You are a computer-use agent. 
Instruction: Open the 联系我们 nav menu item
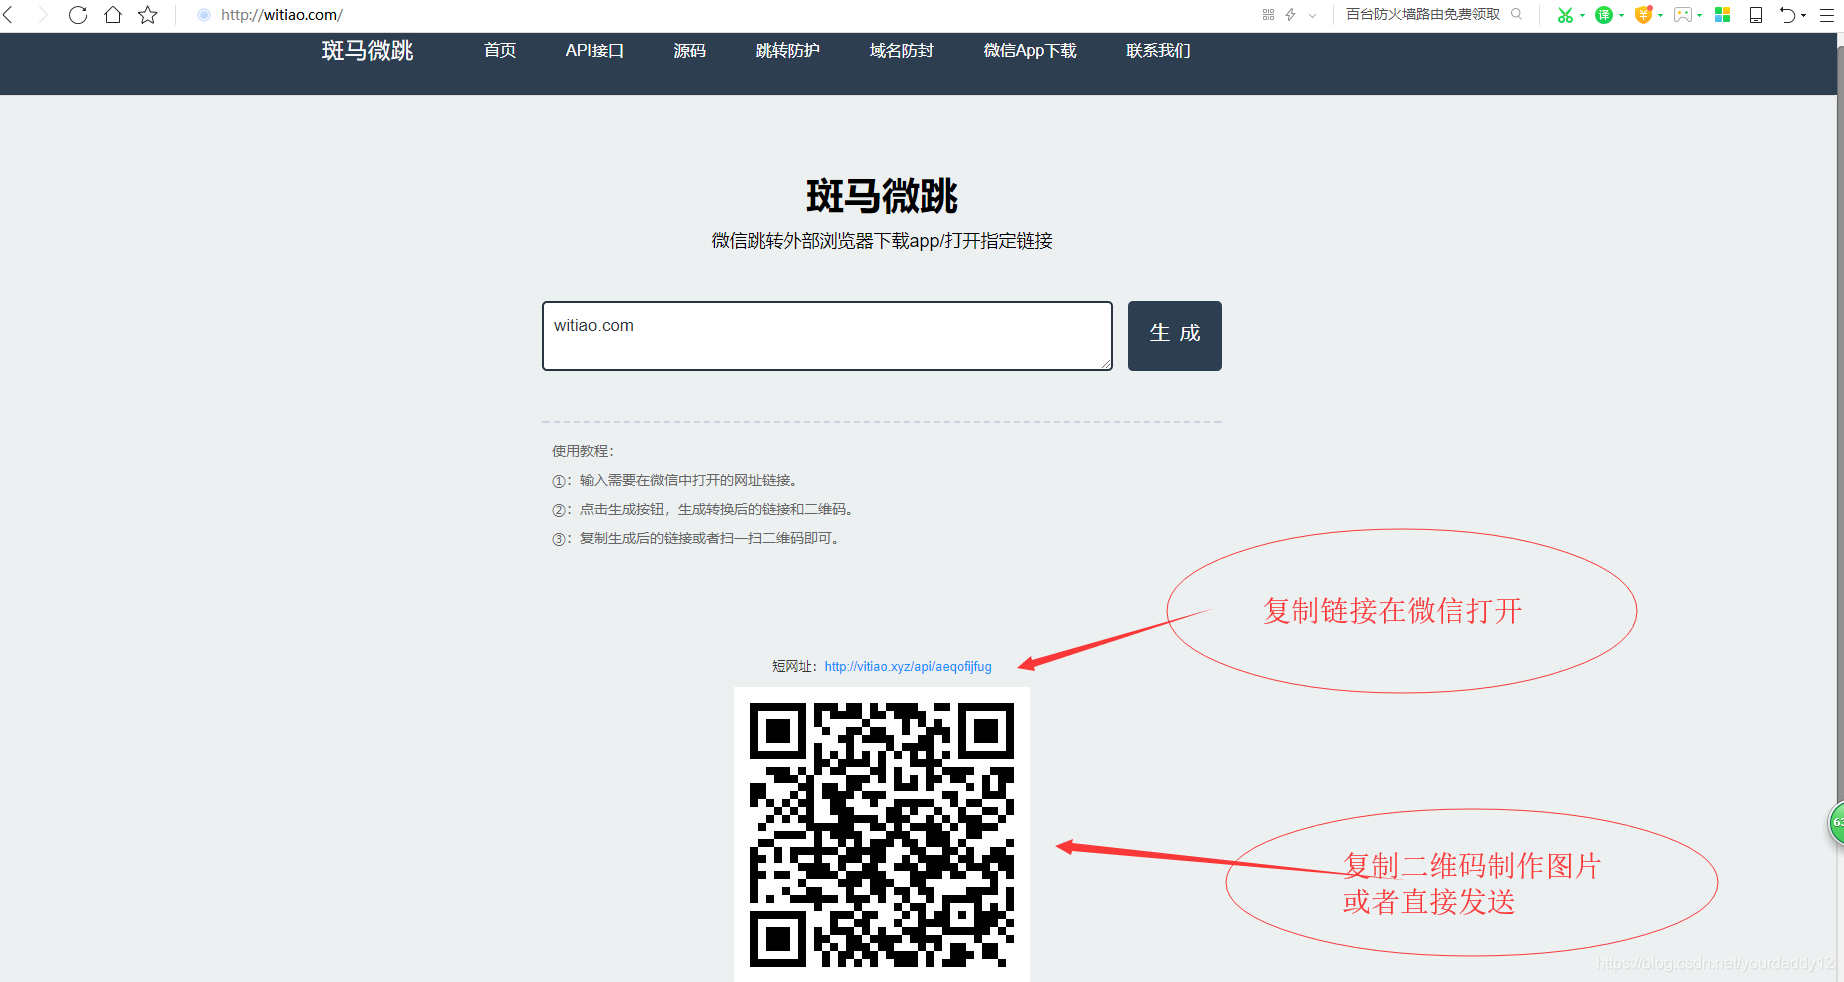(x=1158, y=51)
